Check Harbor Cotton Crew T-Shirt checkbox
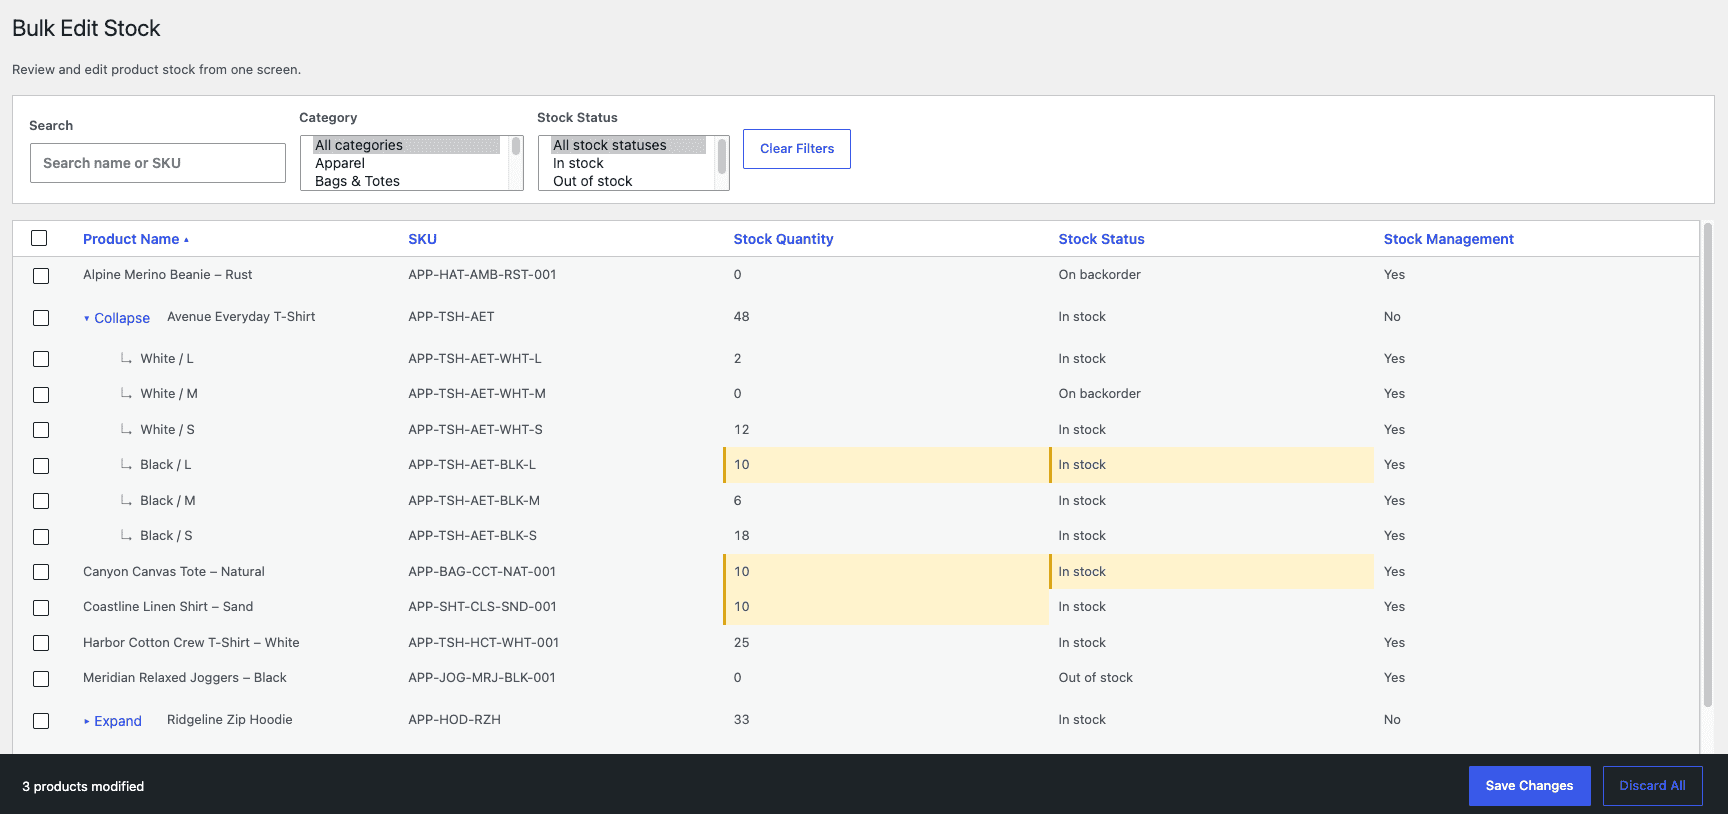Image resolution: width=1728 pixels, height=814 pixels. pos(41,643)
